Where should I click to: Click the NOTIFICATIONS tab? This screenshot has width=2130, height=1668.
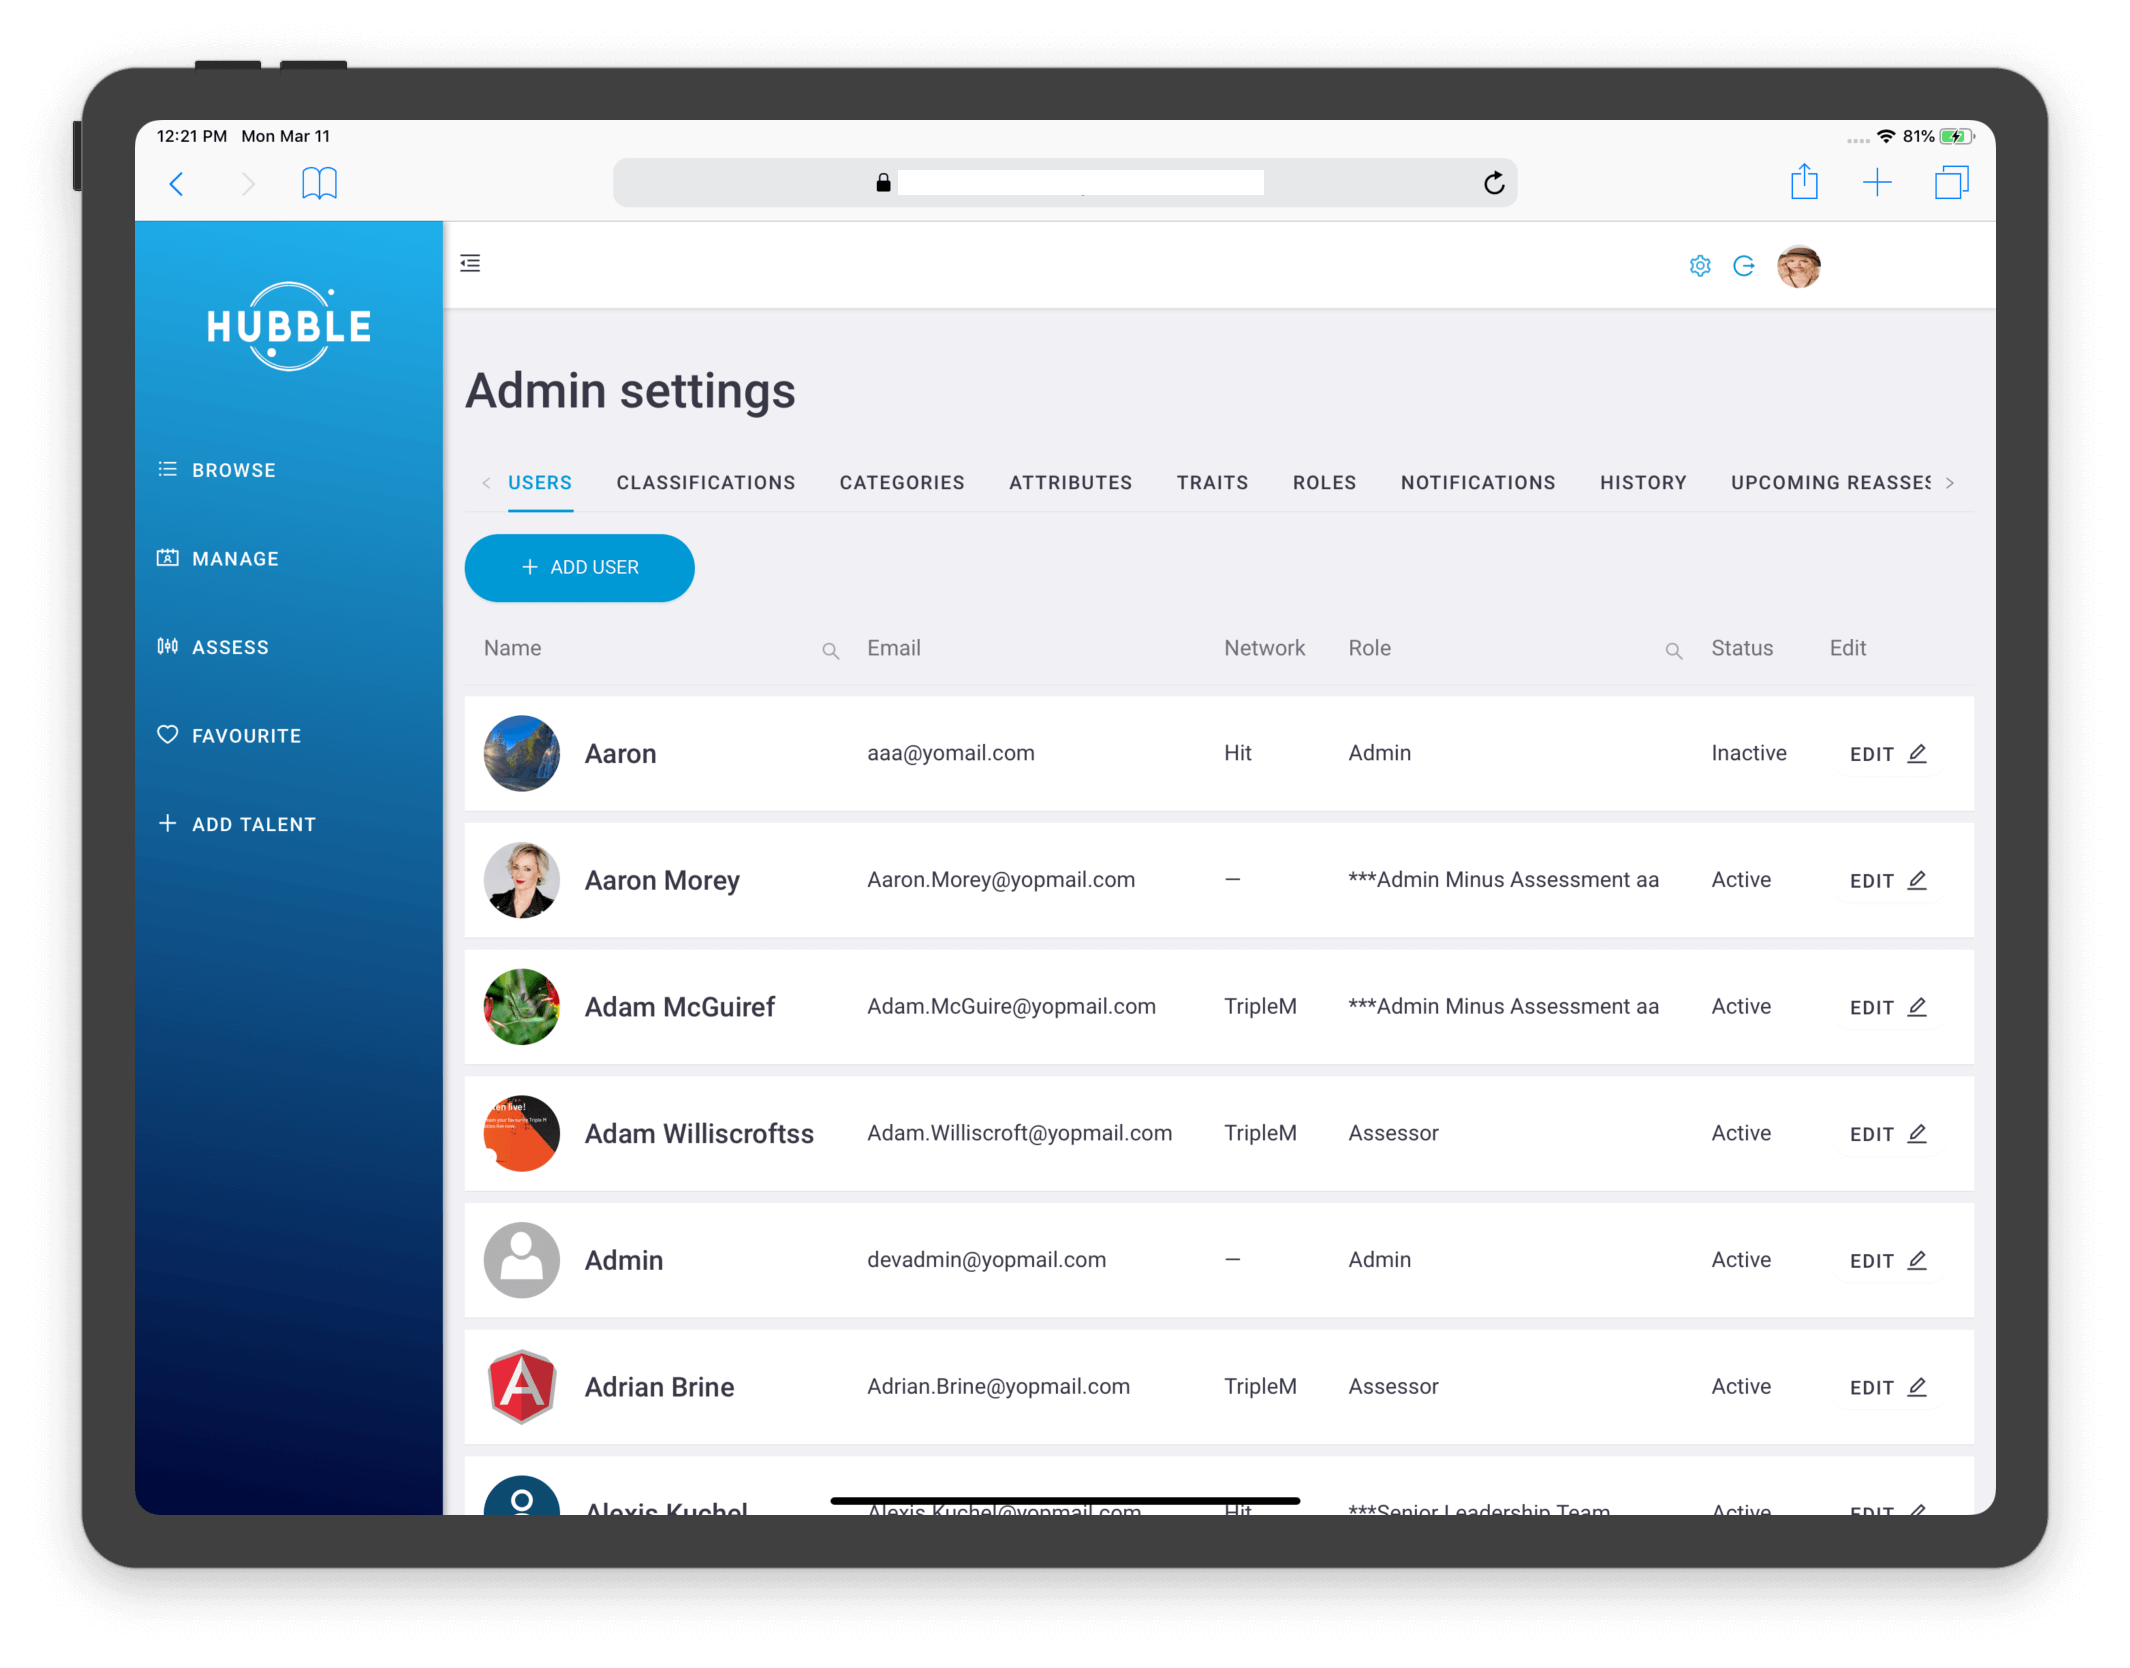point(1480,482)
